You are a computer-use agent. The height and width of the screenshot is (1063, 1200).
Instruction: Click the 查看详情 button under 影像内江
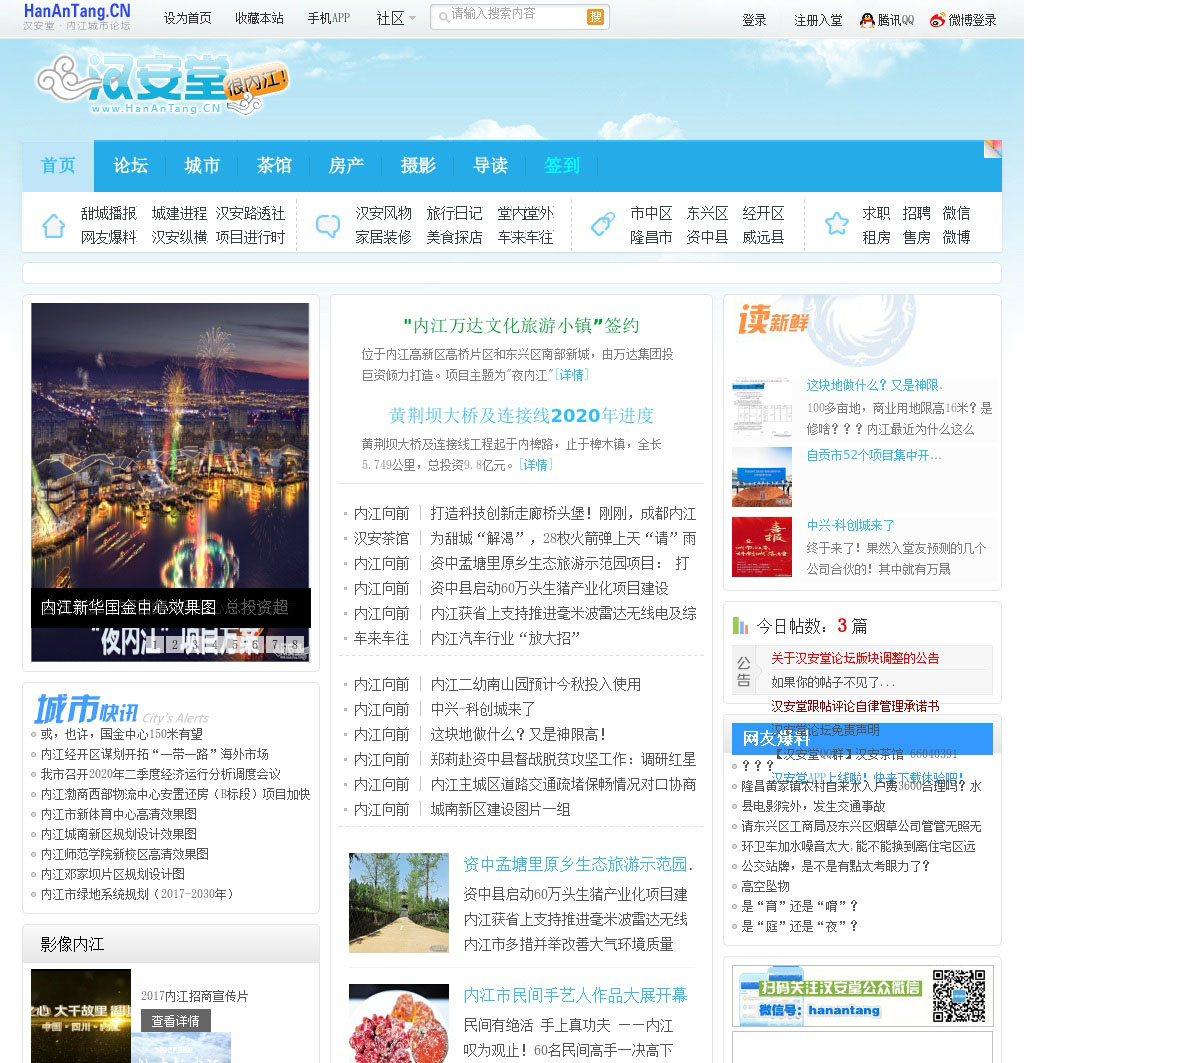coord(175,1021)
